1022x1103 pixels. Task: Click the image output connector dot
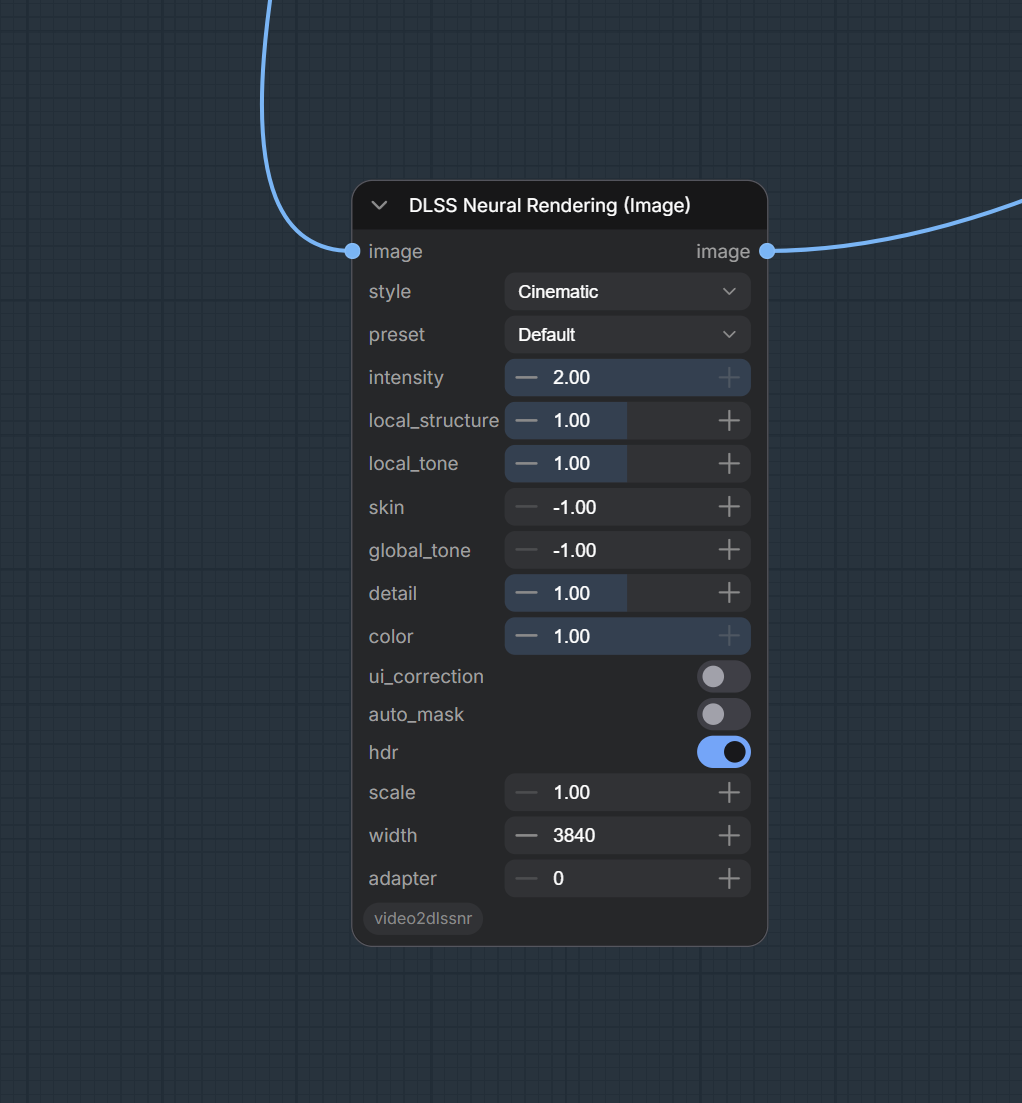pos(767,251)
